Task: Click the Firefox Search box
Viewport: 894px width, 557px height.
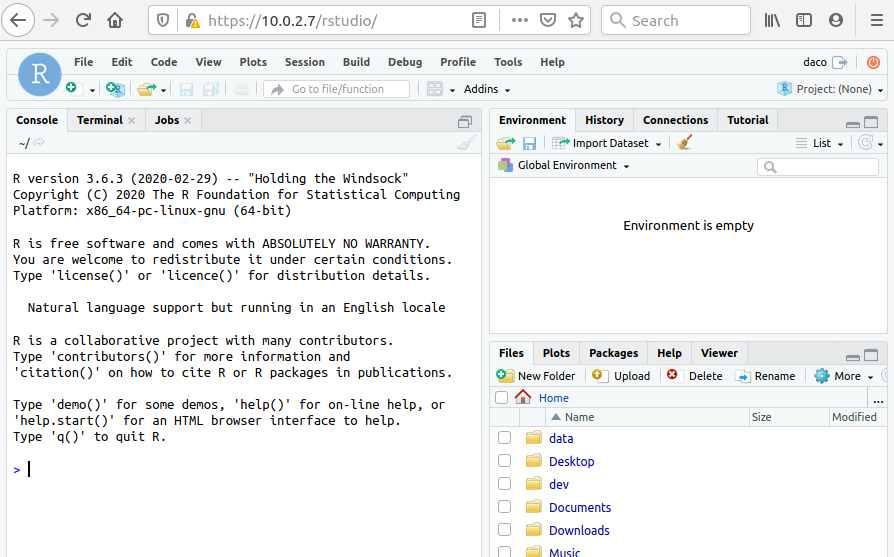Action: click(676, 21)
